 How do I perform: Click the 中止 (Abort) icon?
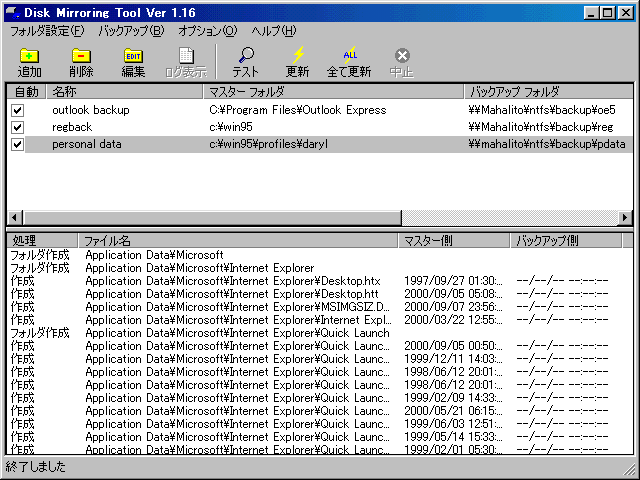click(x=401, y=56)
